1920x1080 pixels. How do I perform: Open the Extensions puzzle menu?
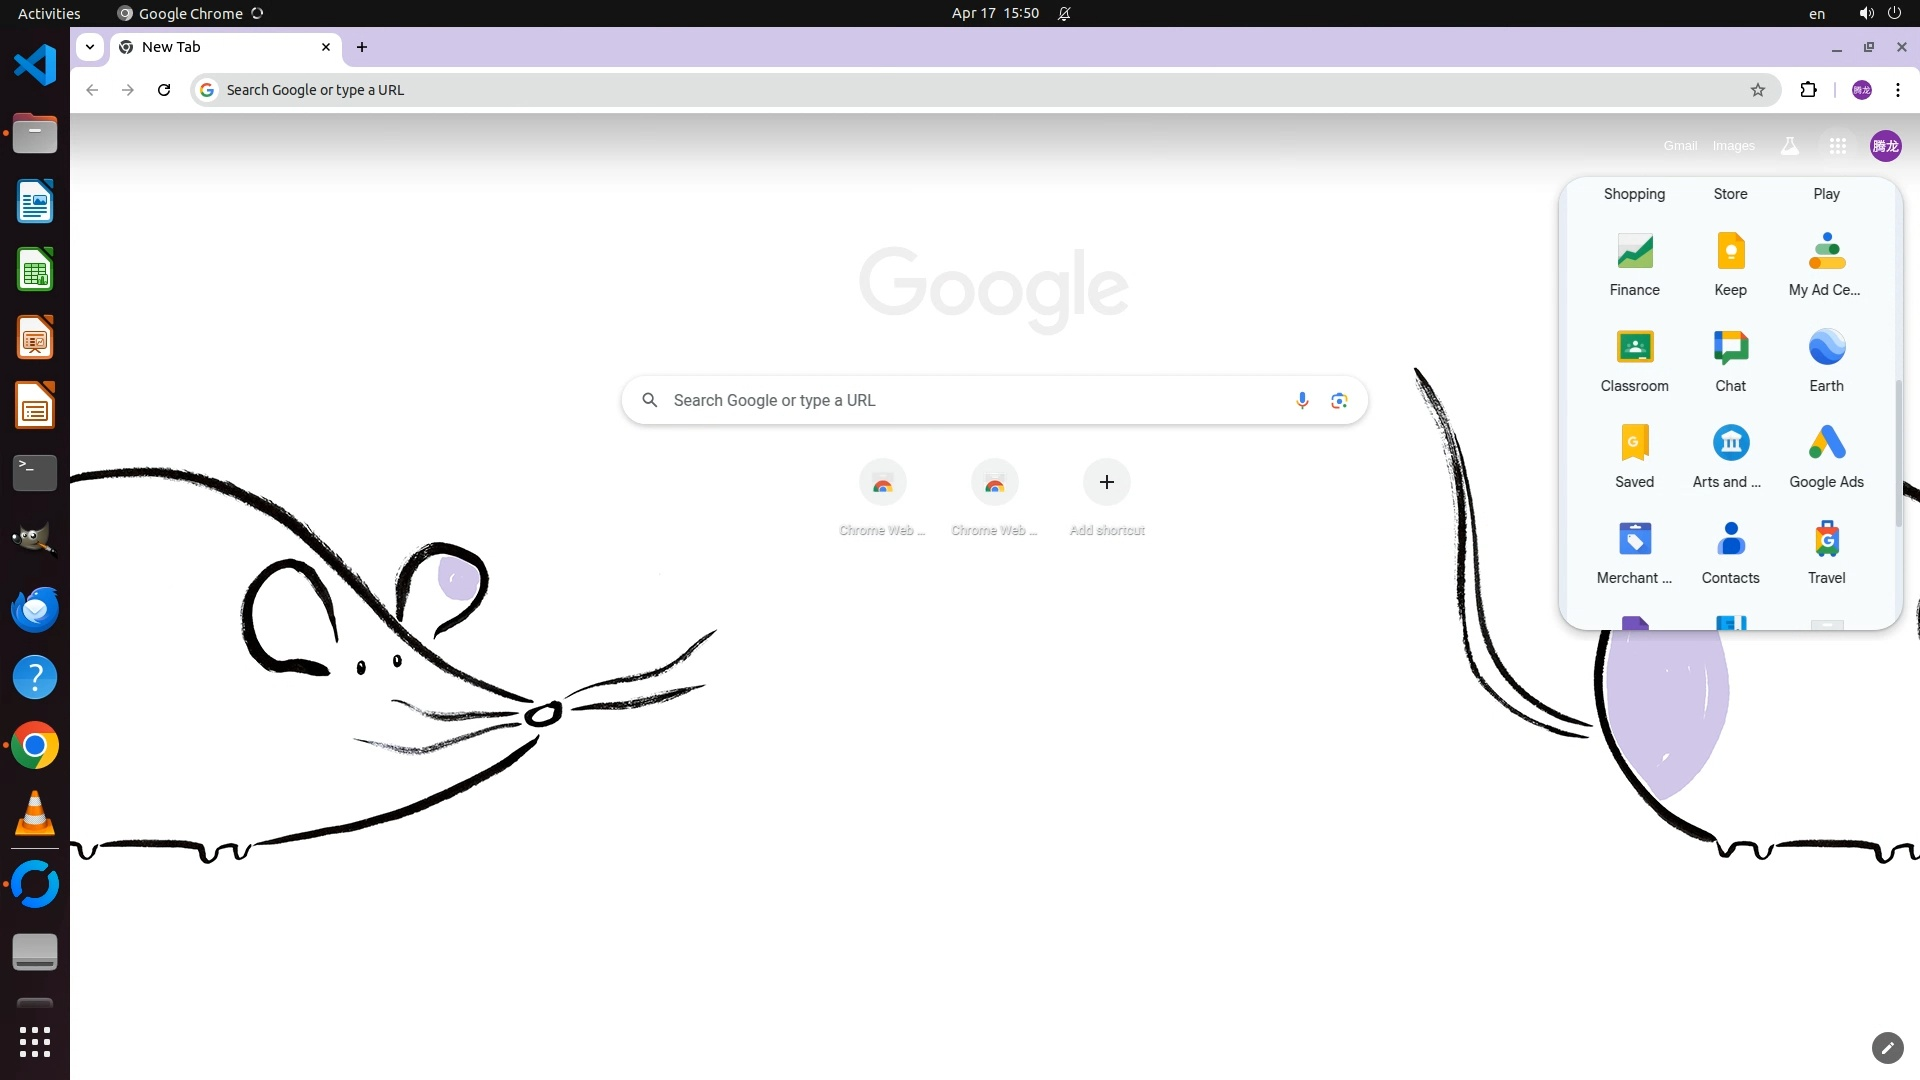pyautogui.click(x=1808, y=90)
